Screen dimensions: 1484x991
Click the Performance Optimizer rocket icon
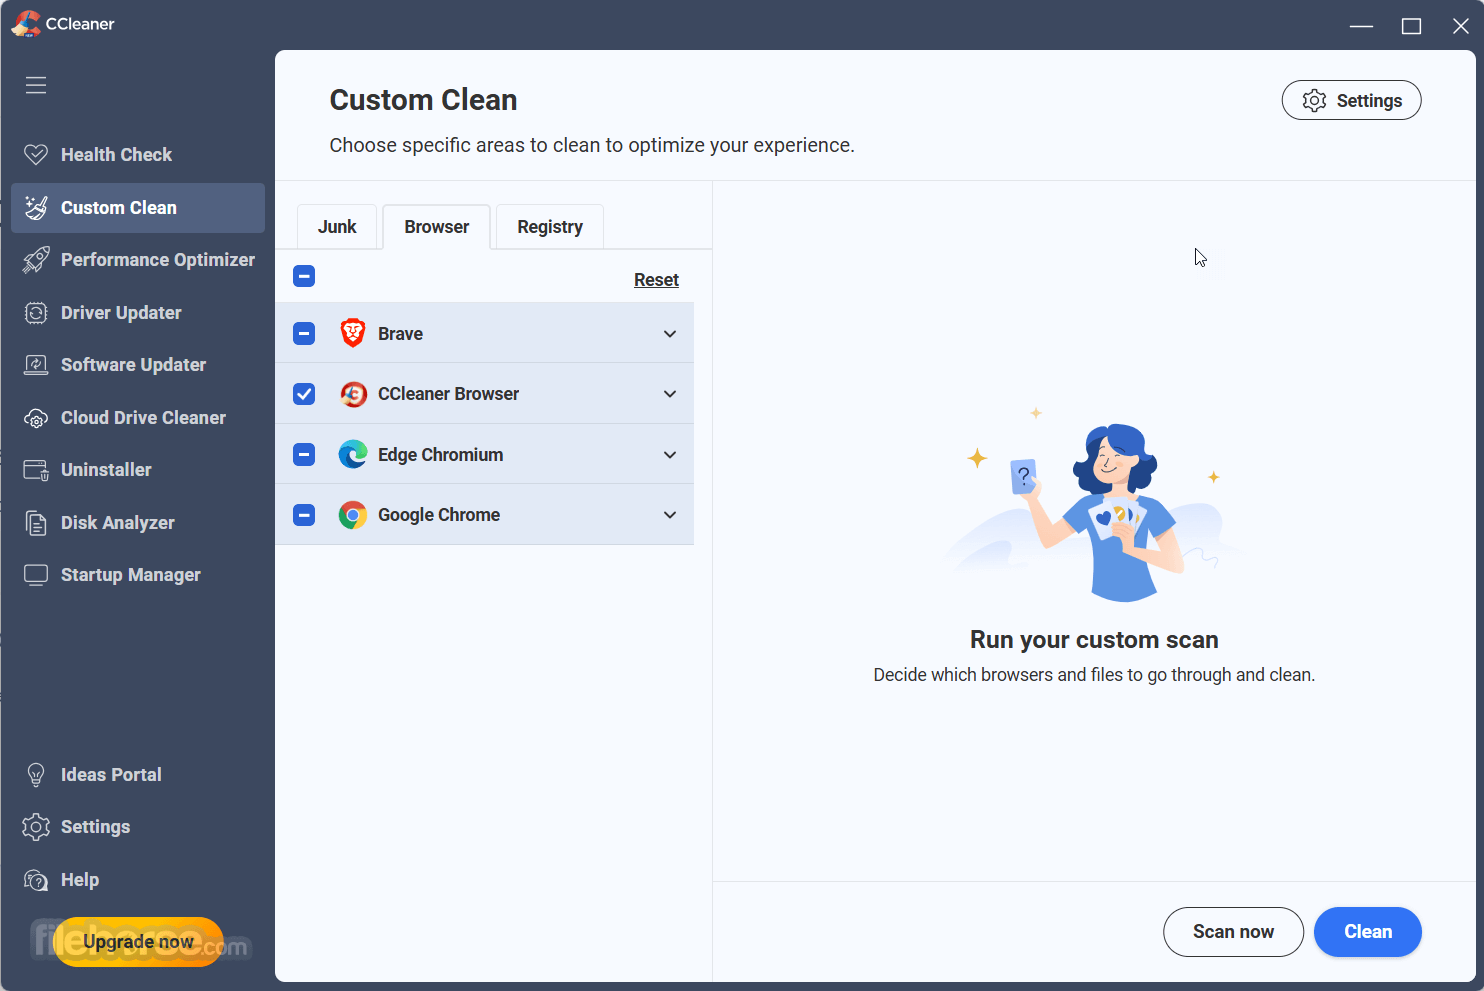pyautogui.click(x=36, y=260)
